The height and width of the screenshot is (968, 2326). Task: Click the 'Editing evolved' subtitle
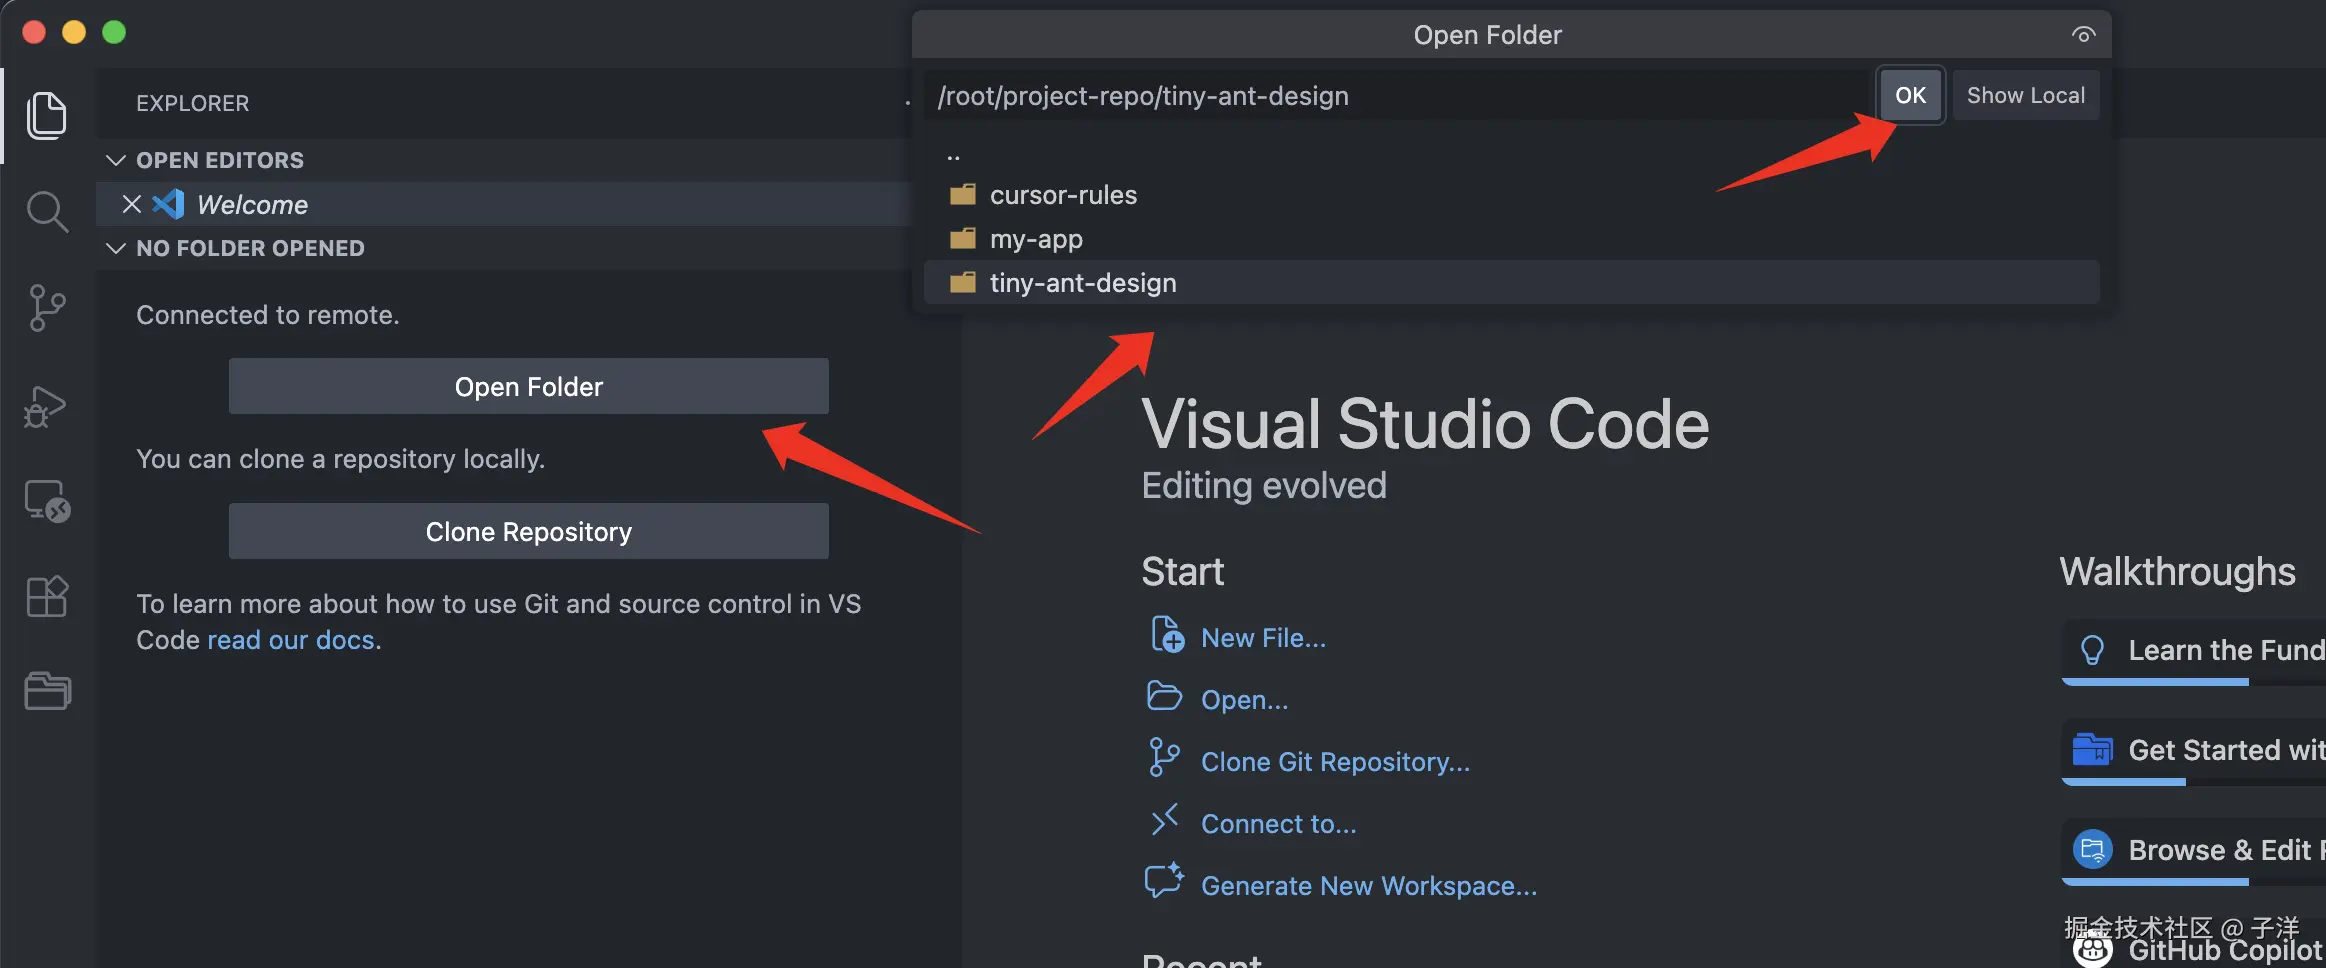pyautogui.click(x=1264, y=485)
